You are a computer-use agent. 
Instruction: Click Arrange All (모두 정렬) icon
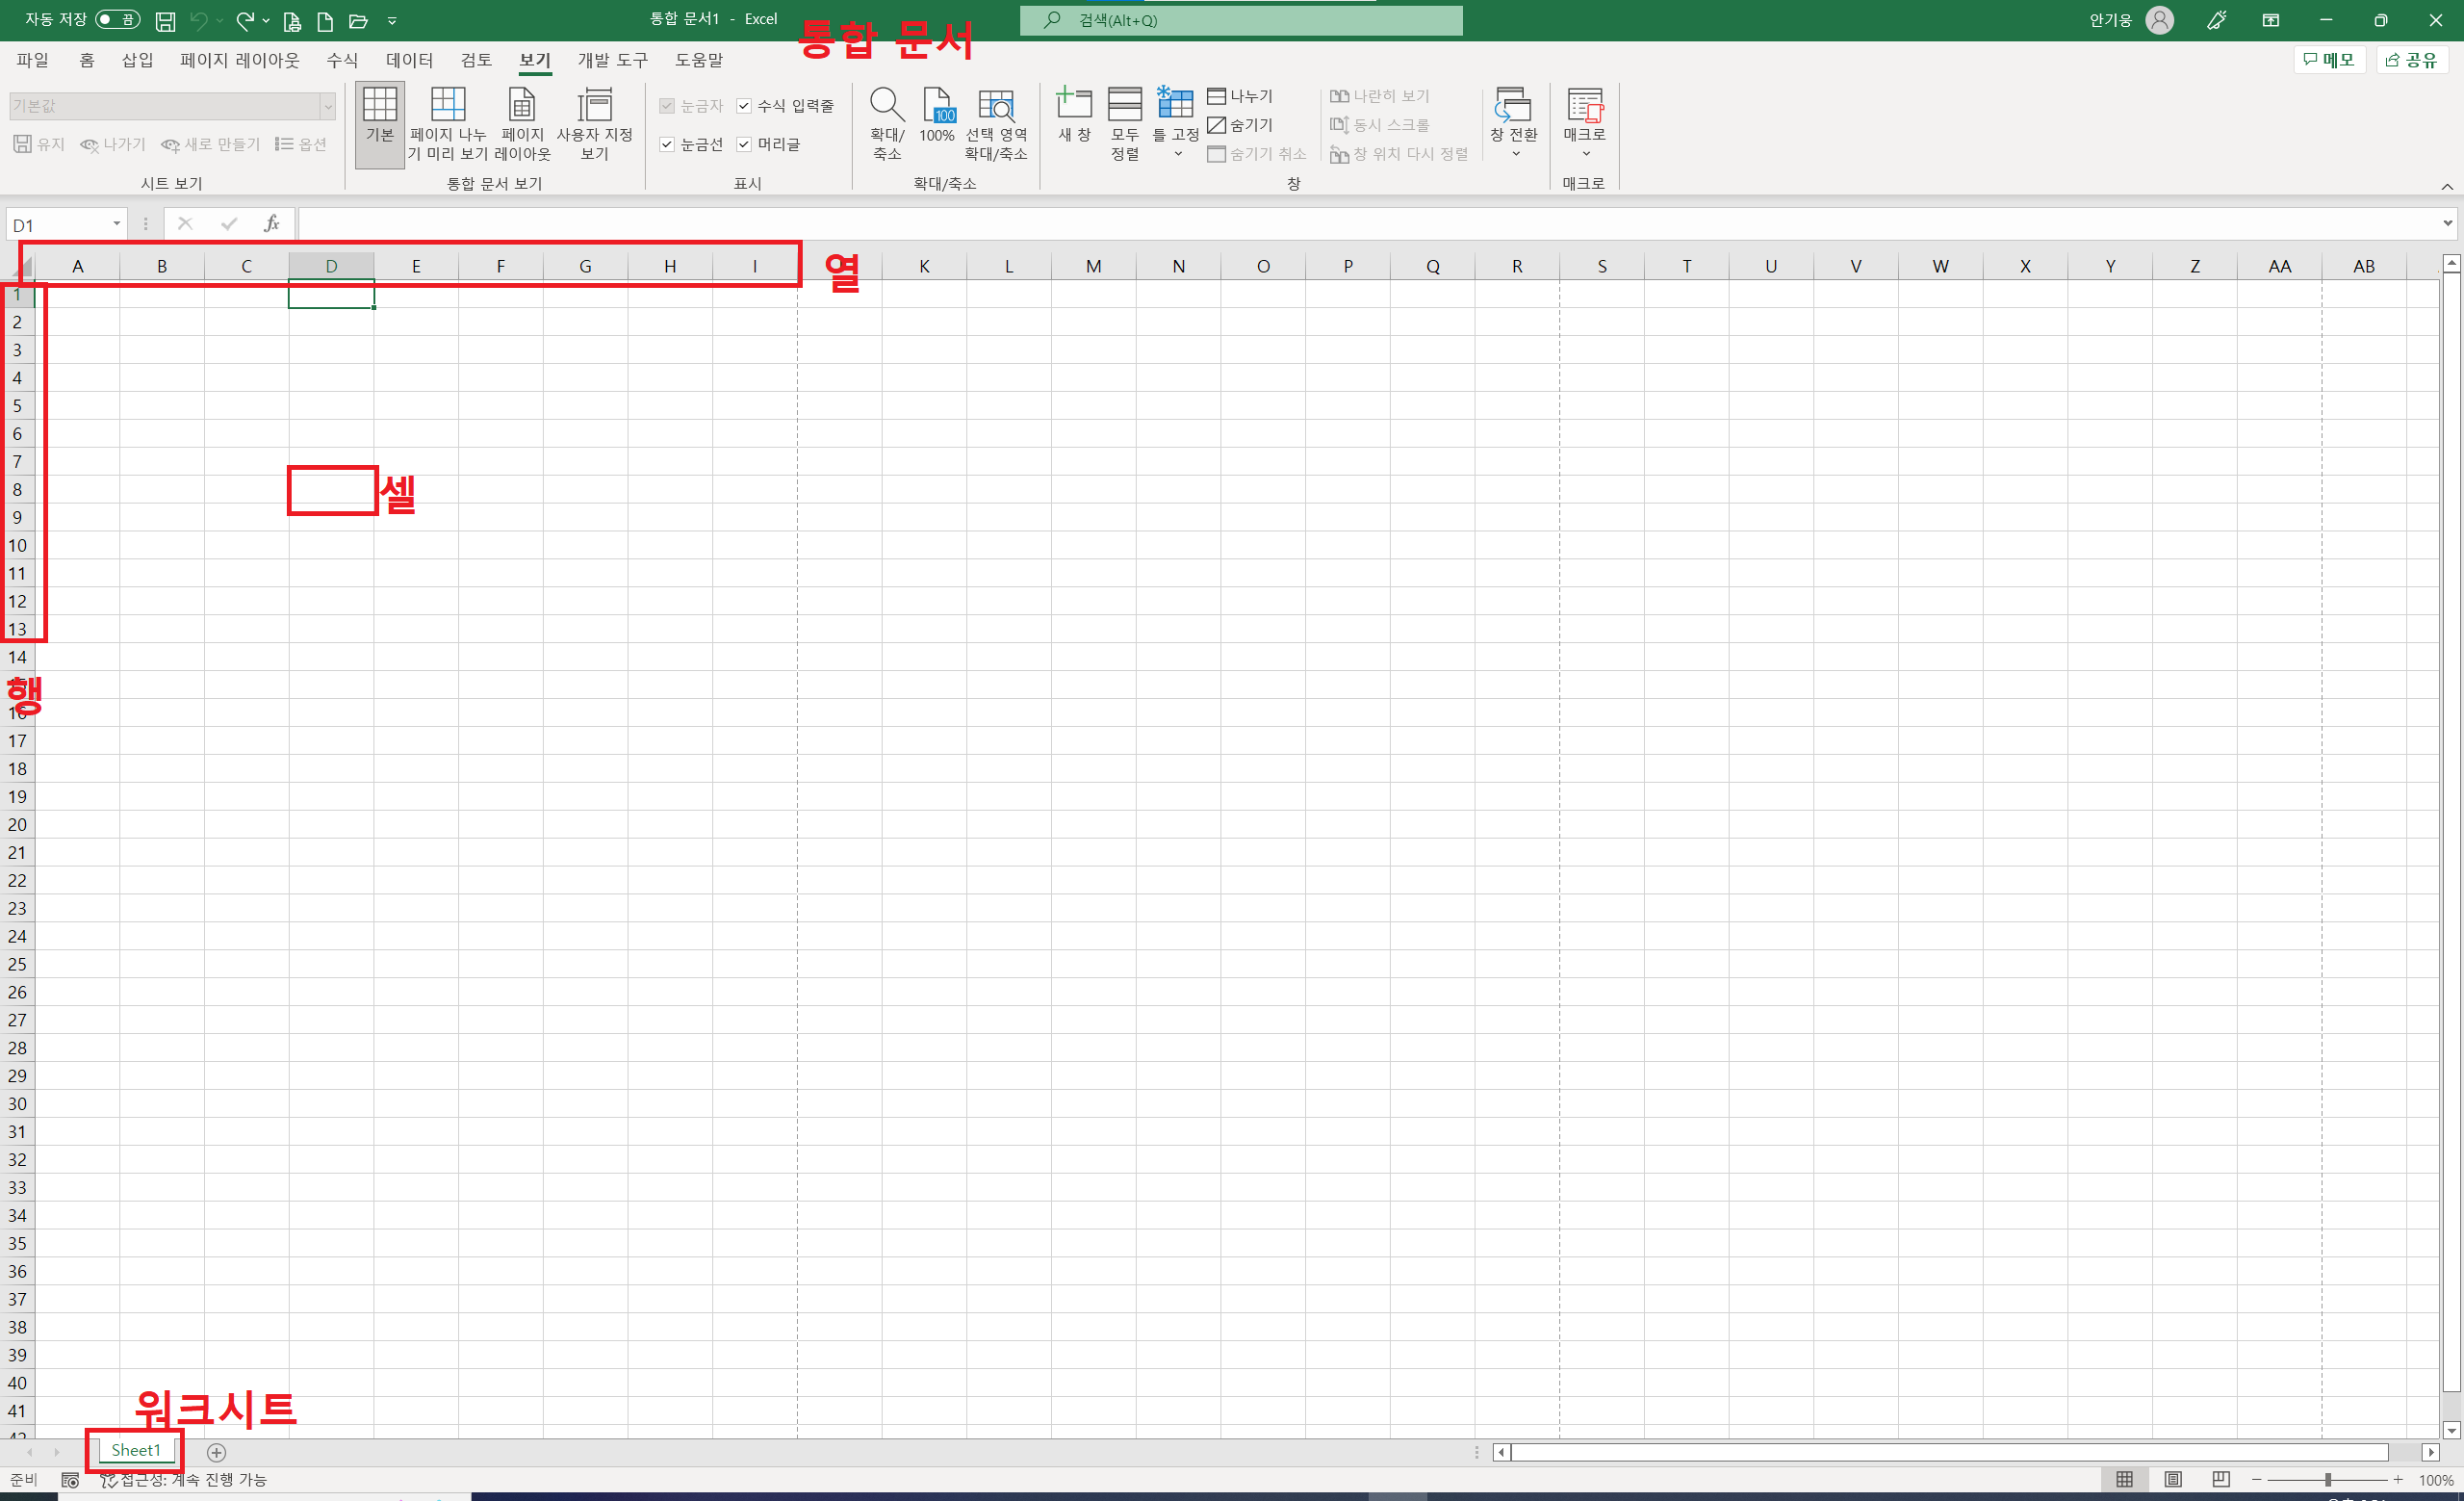pos(1124,105)
